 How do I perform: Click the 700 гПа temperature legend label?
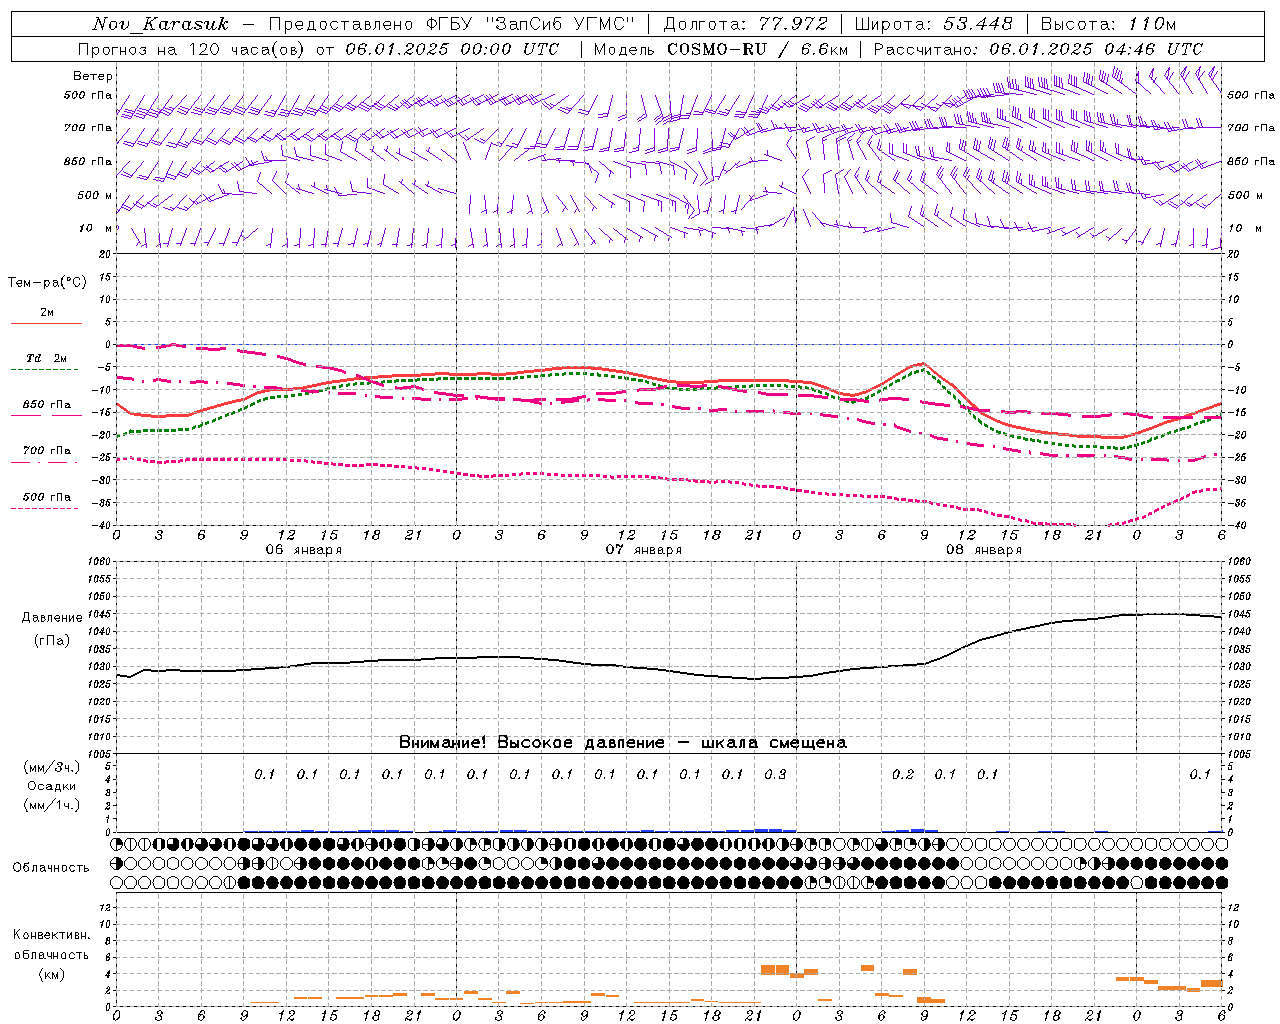(47, 451)
